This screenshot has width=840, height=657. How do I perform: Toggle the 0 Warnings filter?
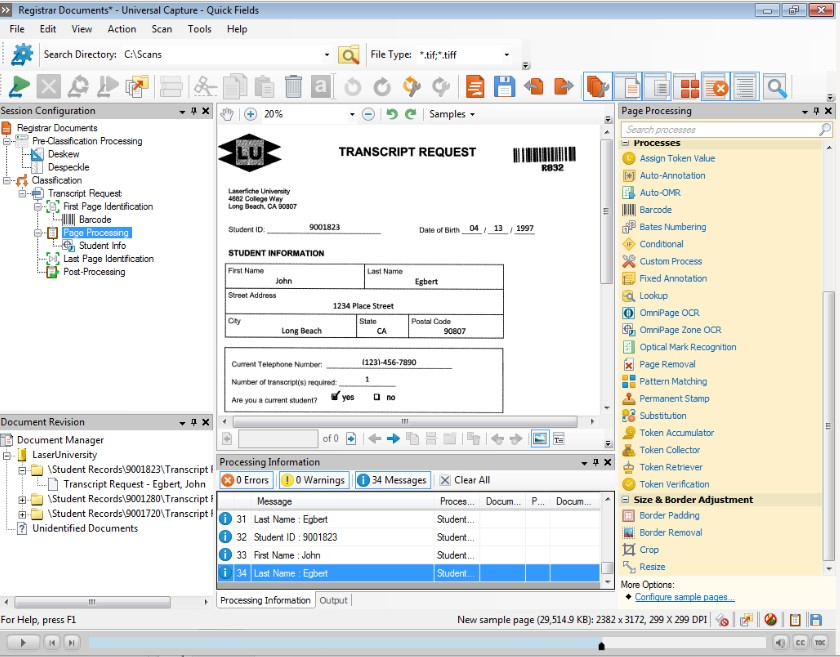point(313,480)
